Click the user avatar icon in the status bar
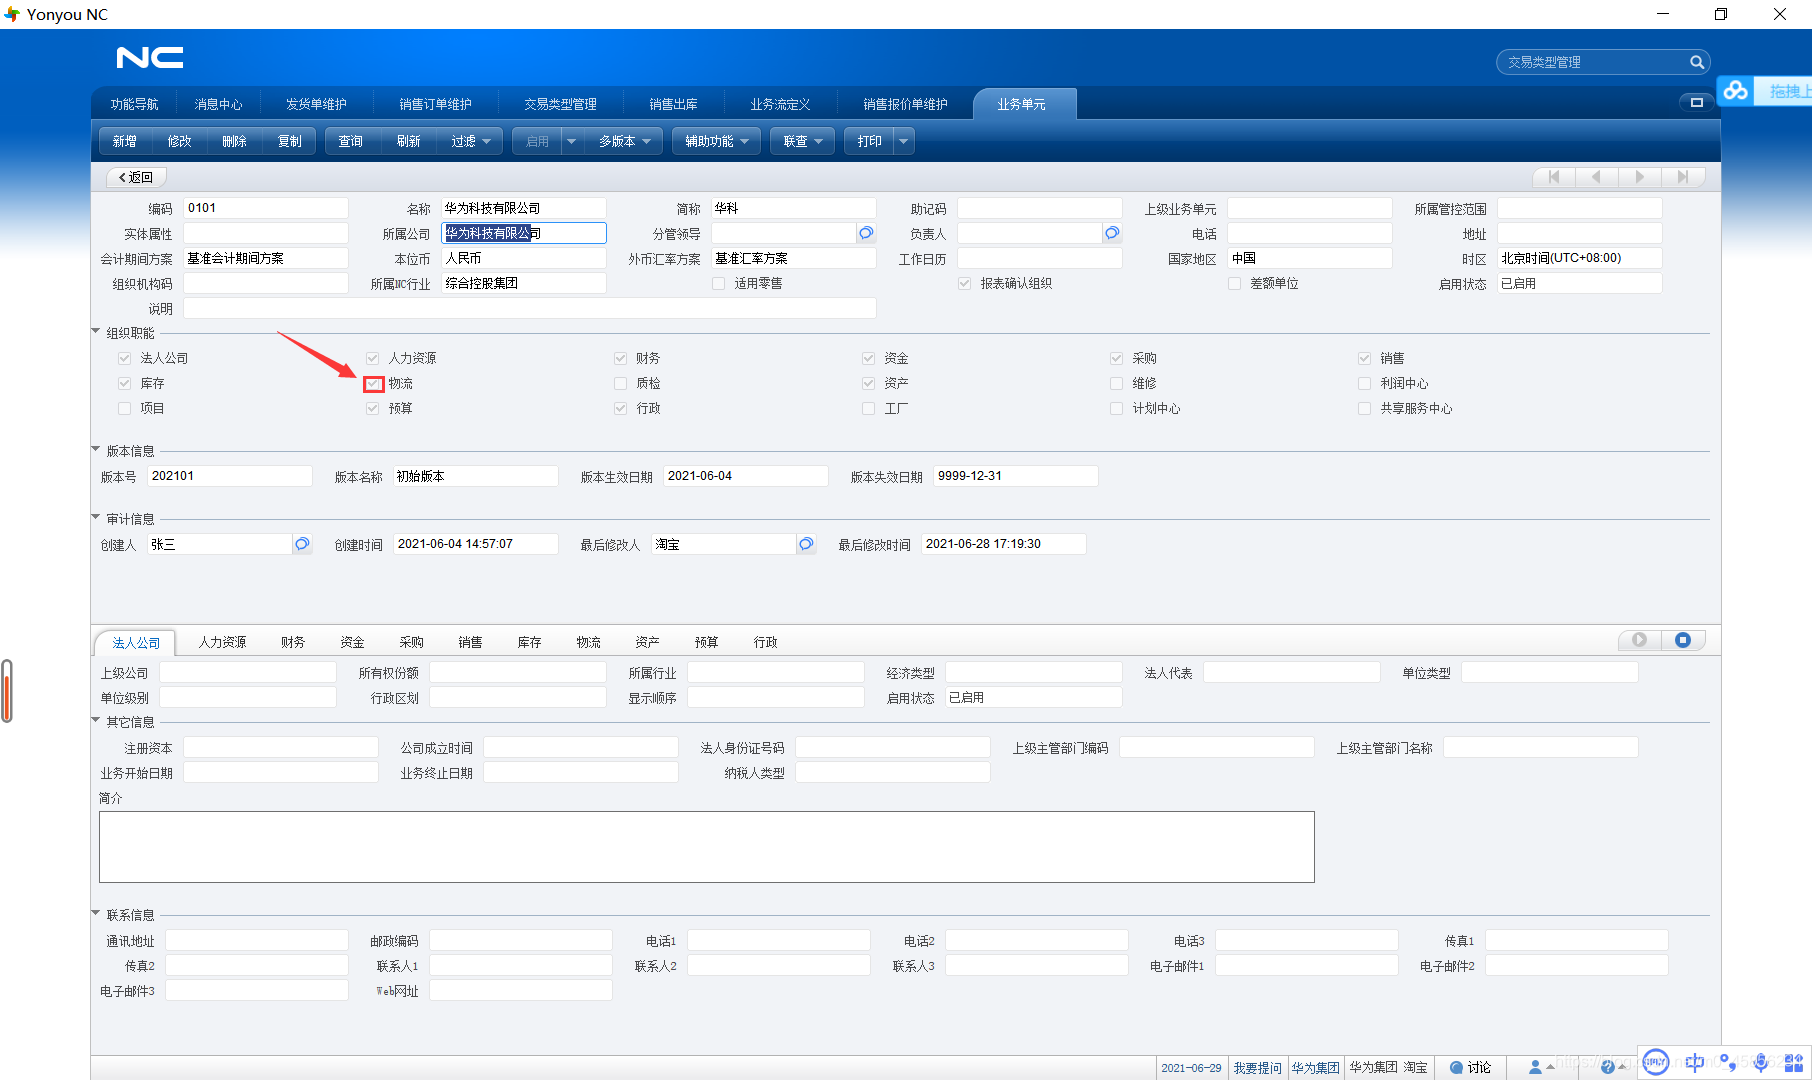Screen dimensions: 1812x1080 click(x=1535, y=1068)
